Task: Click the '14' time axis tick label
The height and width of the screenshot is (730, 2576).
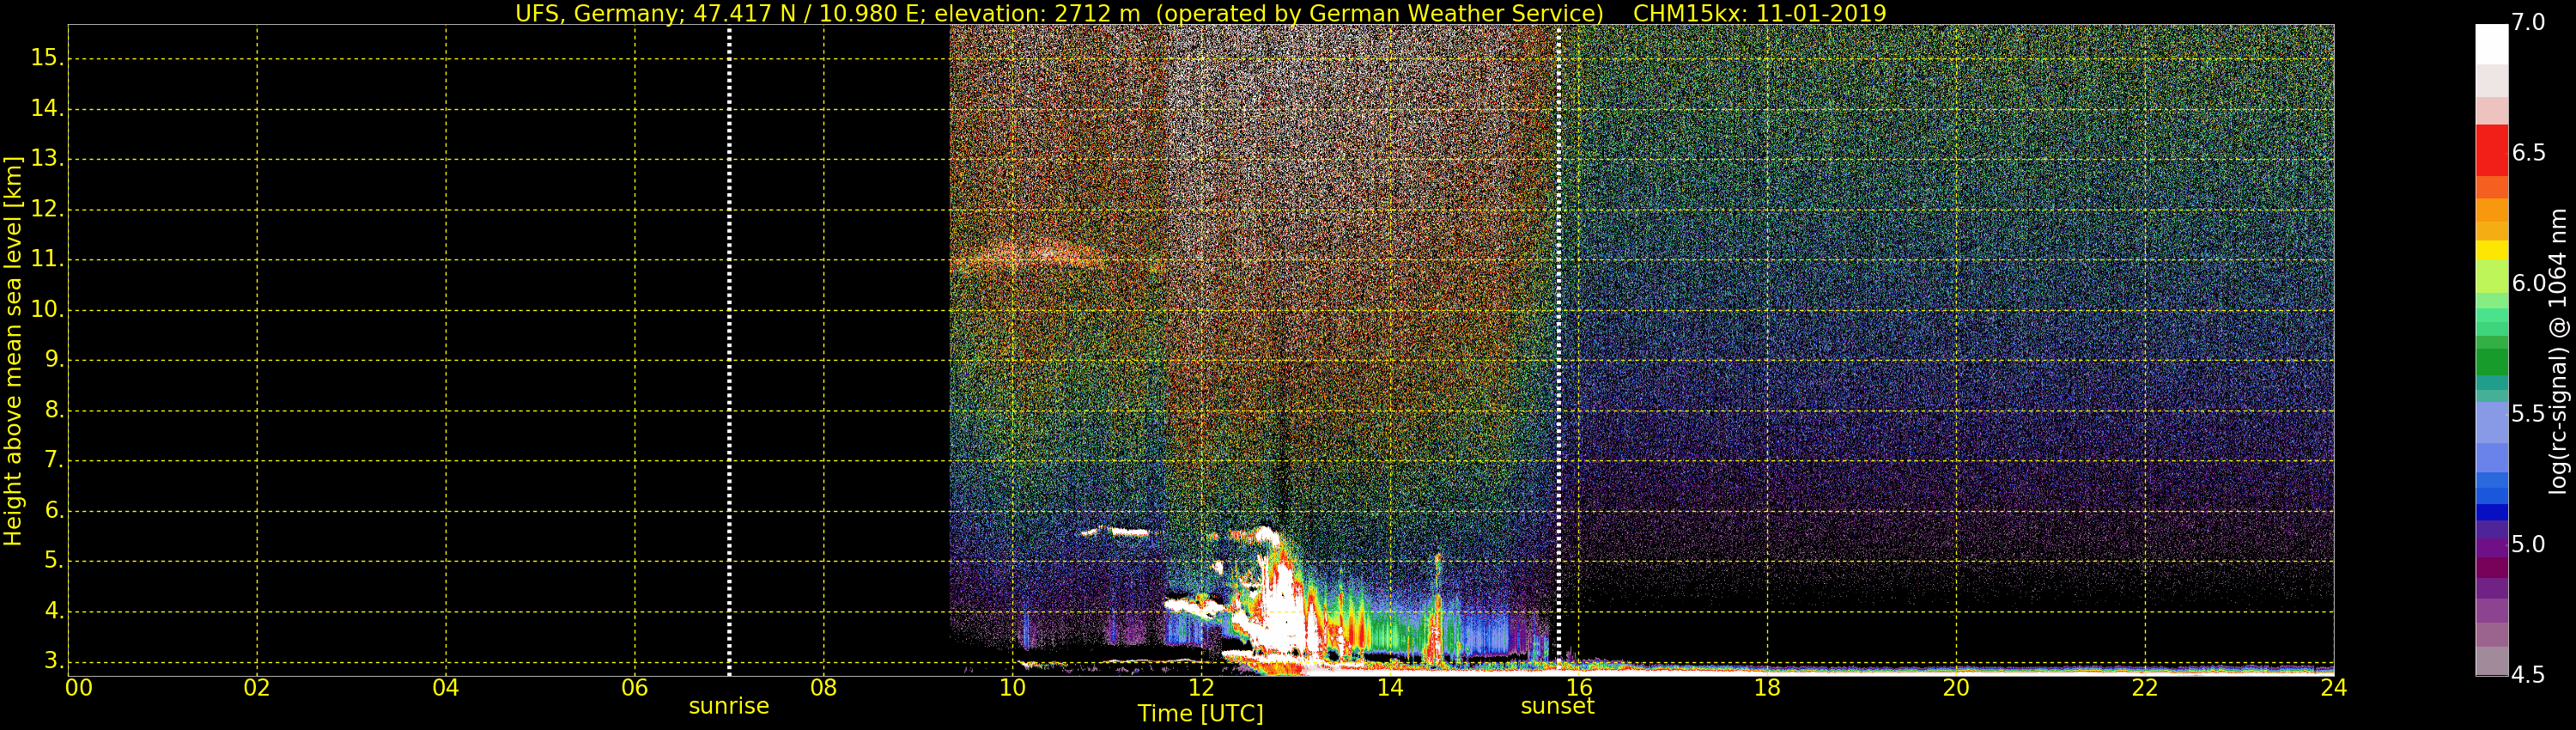Action: (1390, 688)
